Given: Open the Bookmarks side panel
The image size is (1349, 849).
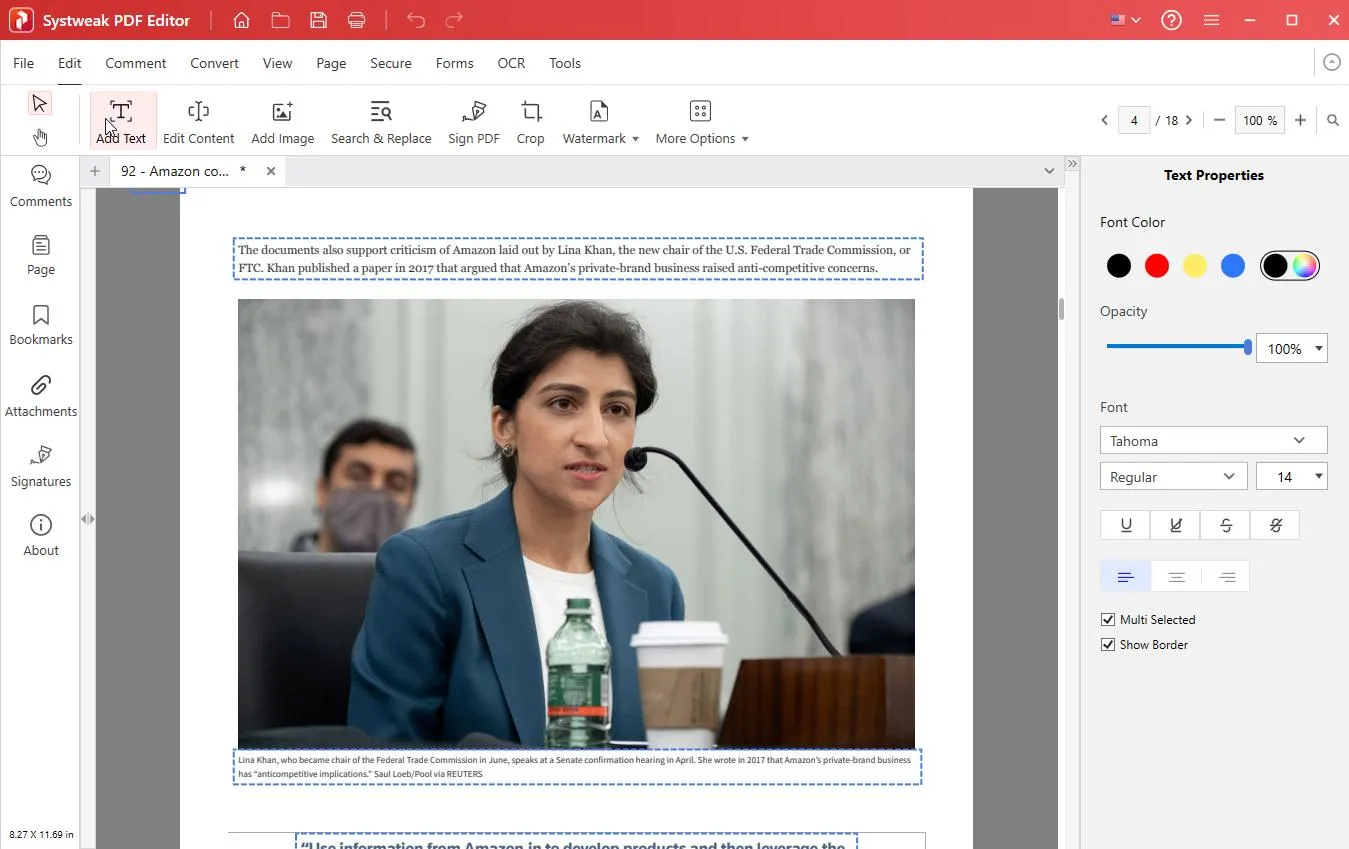Looking at the screenshot, I should [x=41, y=325].
